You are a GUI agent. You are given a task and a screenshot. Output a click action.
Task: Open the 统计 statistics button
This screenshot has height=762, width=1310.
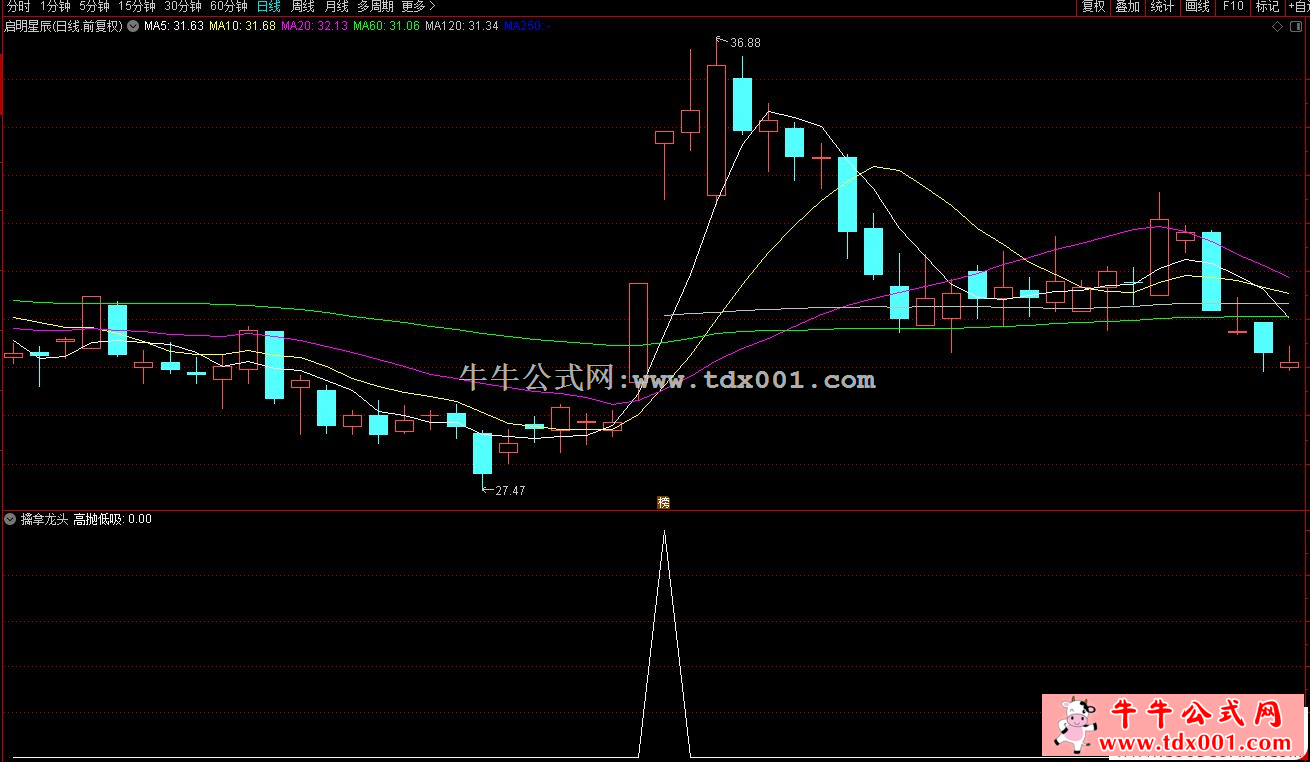(x=1162, y=6)
